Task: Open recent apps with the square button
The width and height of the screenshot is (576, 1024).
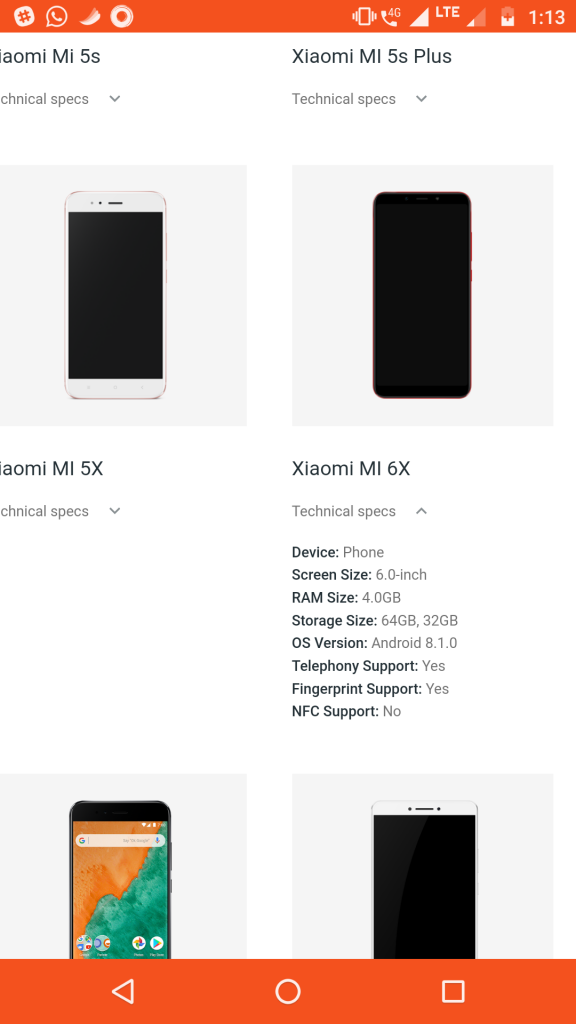Action: 452,991
